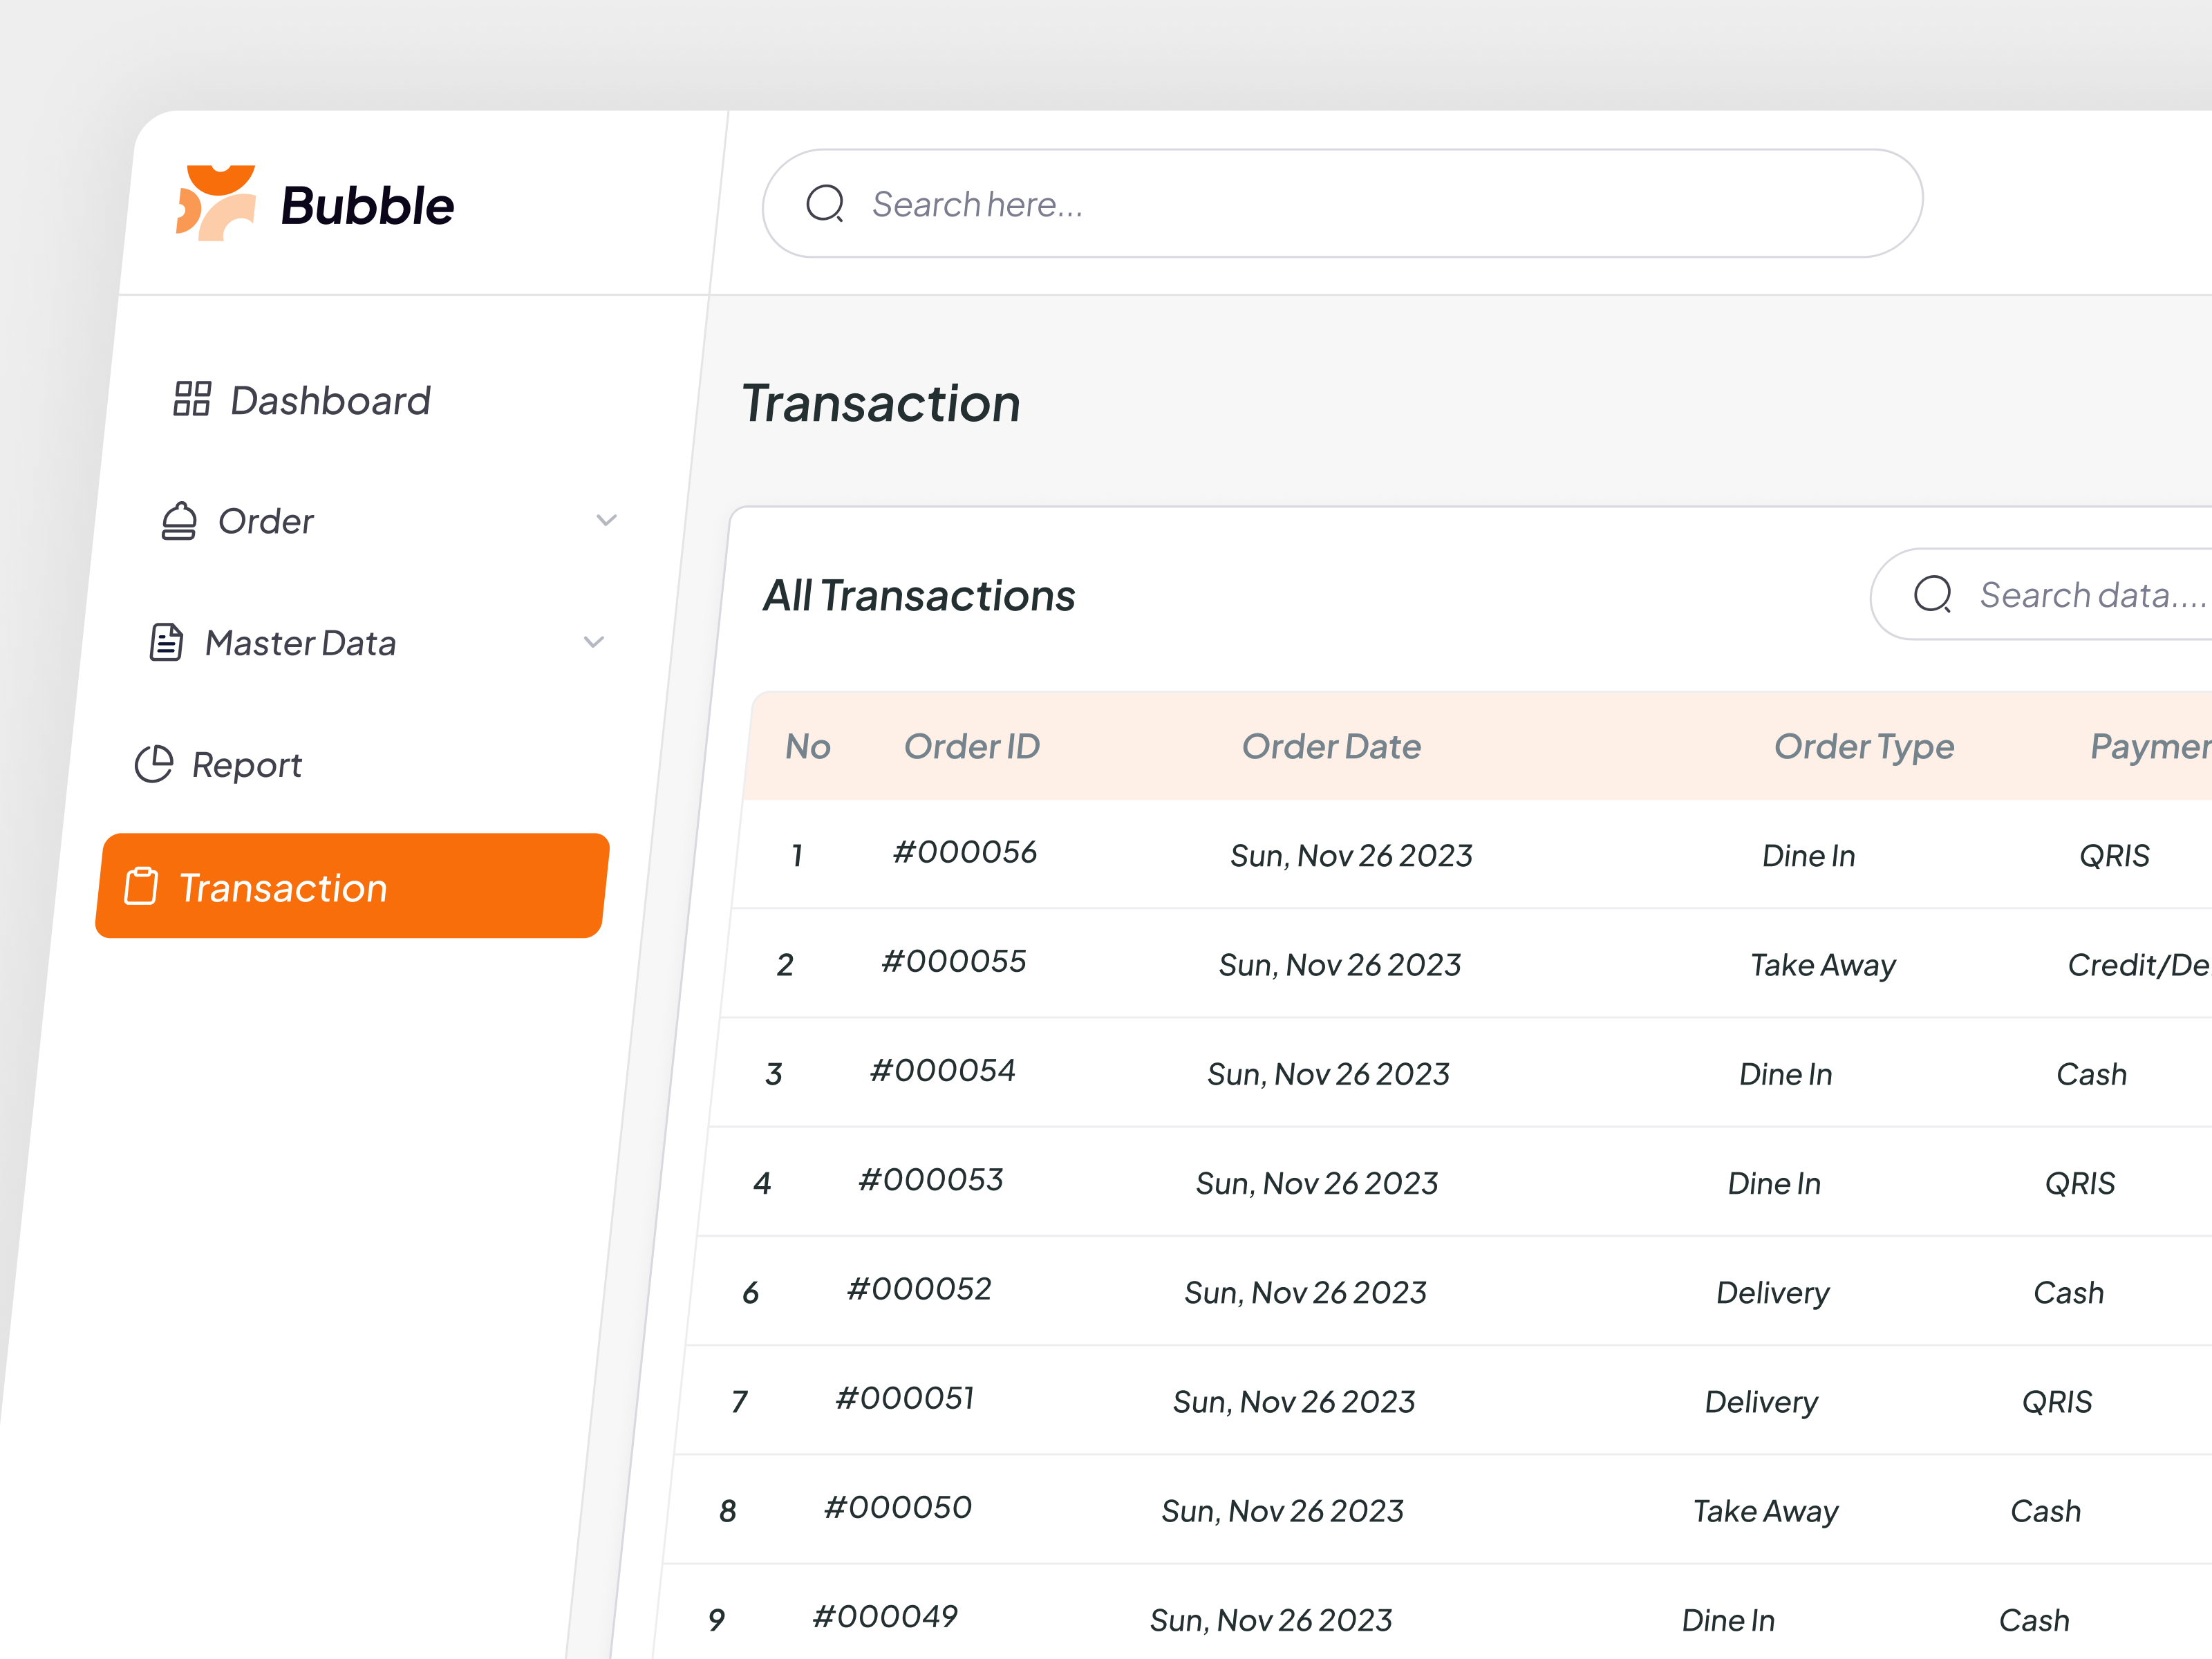Click the cloche icon beside Order
This screenshot has height=1659, width=2212.
coord(180,520)
